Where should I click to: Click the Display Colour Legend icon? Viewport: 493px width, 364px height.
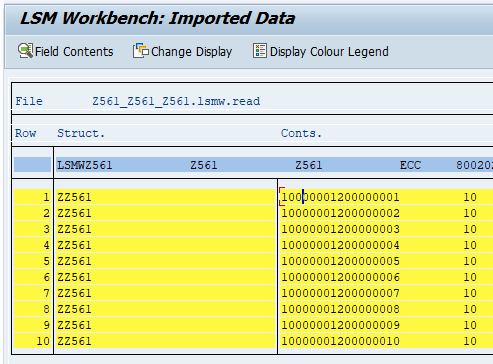point(260,51)
